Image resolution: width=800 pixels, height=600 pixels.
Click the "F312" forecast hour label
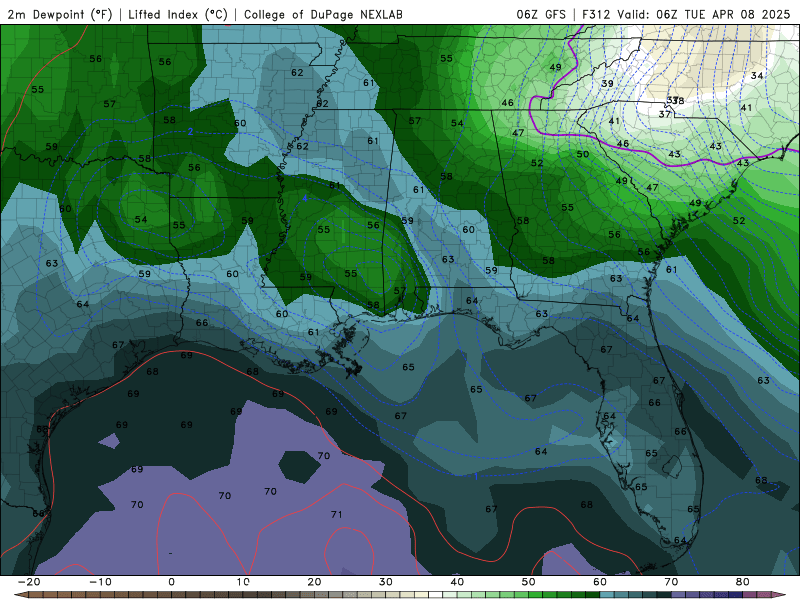click(x=595, y=14)
